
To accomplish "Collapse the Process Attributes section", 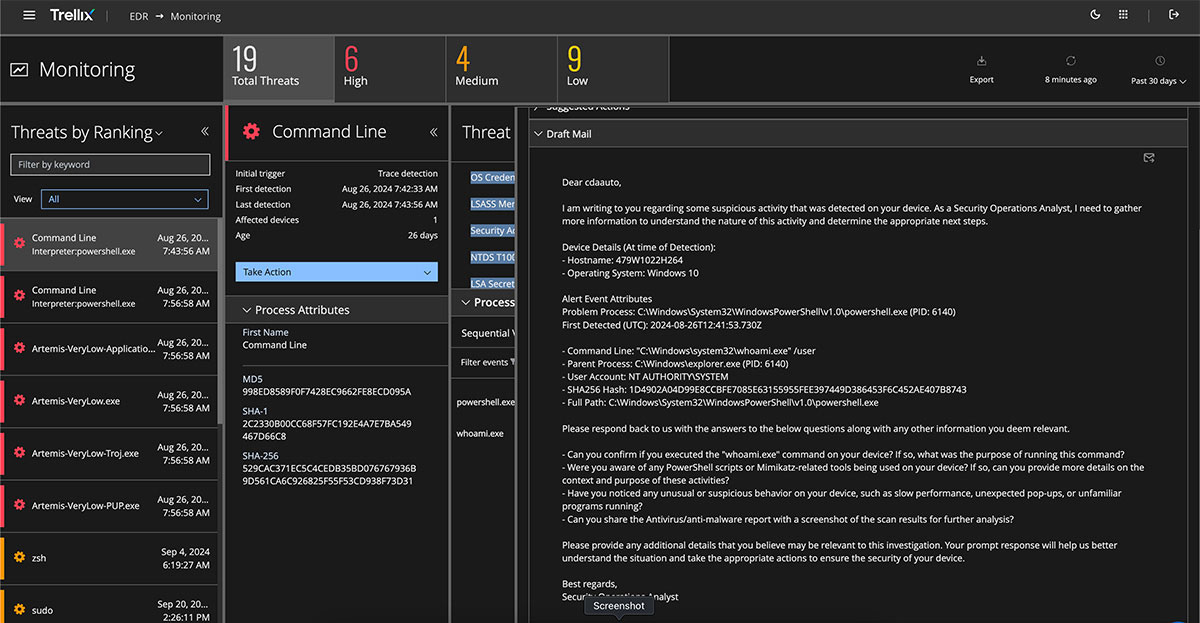I will pyautogui.click(x=247, y=310).
